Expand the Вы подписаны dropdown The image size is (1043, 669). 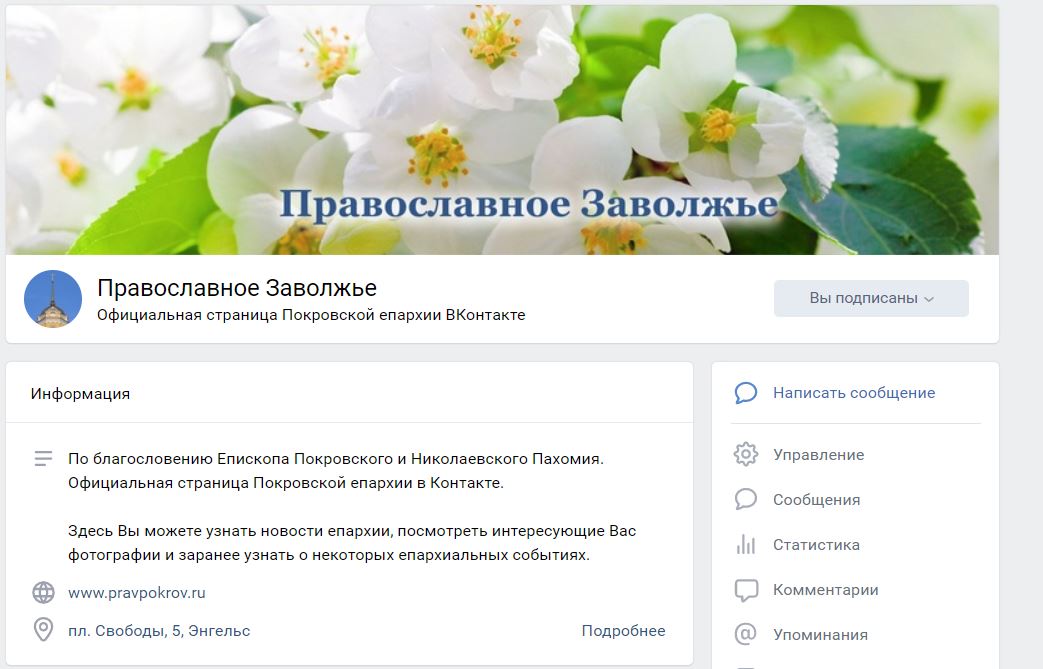click(871, 298)
